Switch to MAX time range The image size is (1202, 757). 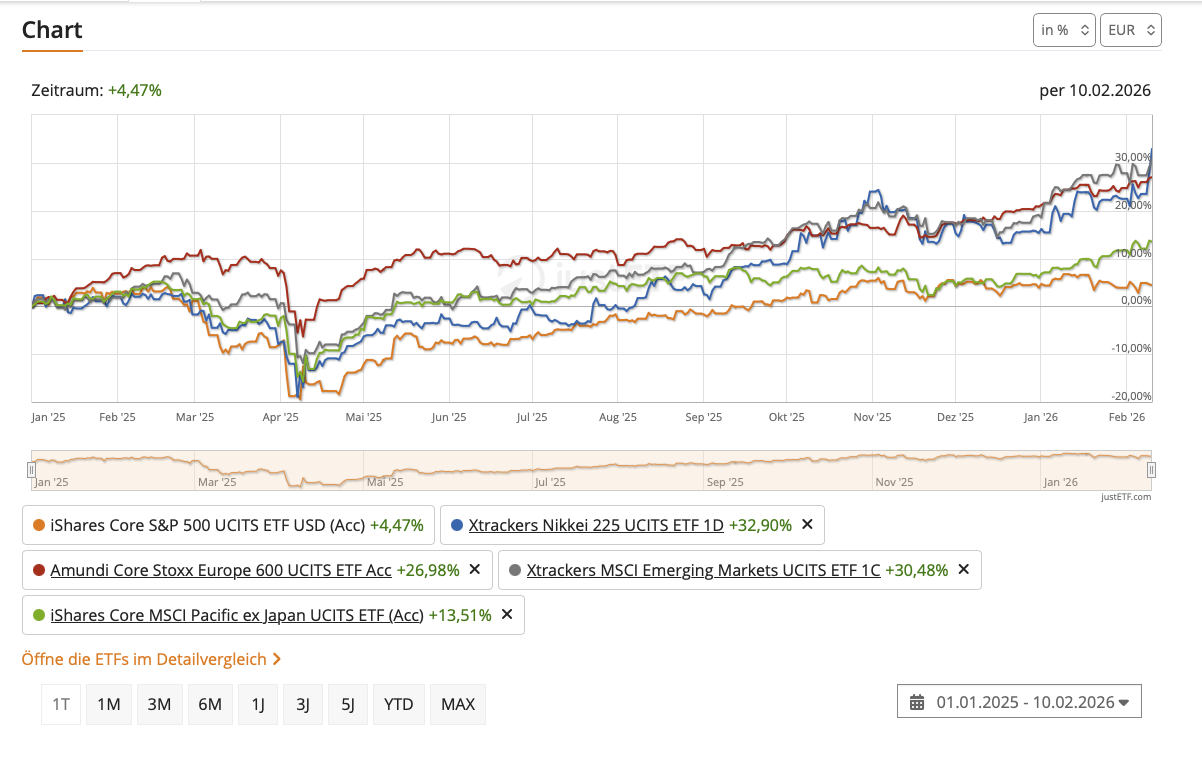[458, 704]
